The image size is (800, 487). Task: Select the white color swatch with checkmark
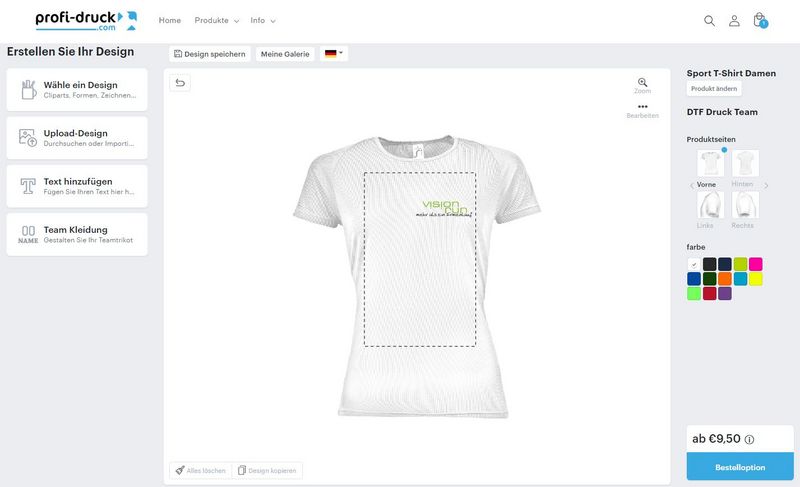(693, 264)
